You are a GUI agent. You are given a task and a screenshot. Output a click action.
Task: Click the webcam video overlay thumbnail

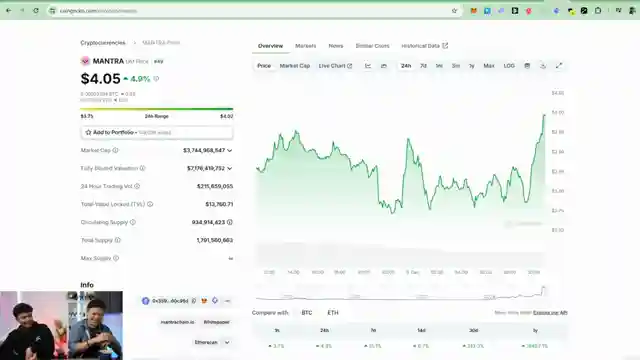point(61,325)
